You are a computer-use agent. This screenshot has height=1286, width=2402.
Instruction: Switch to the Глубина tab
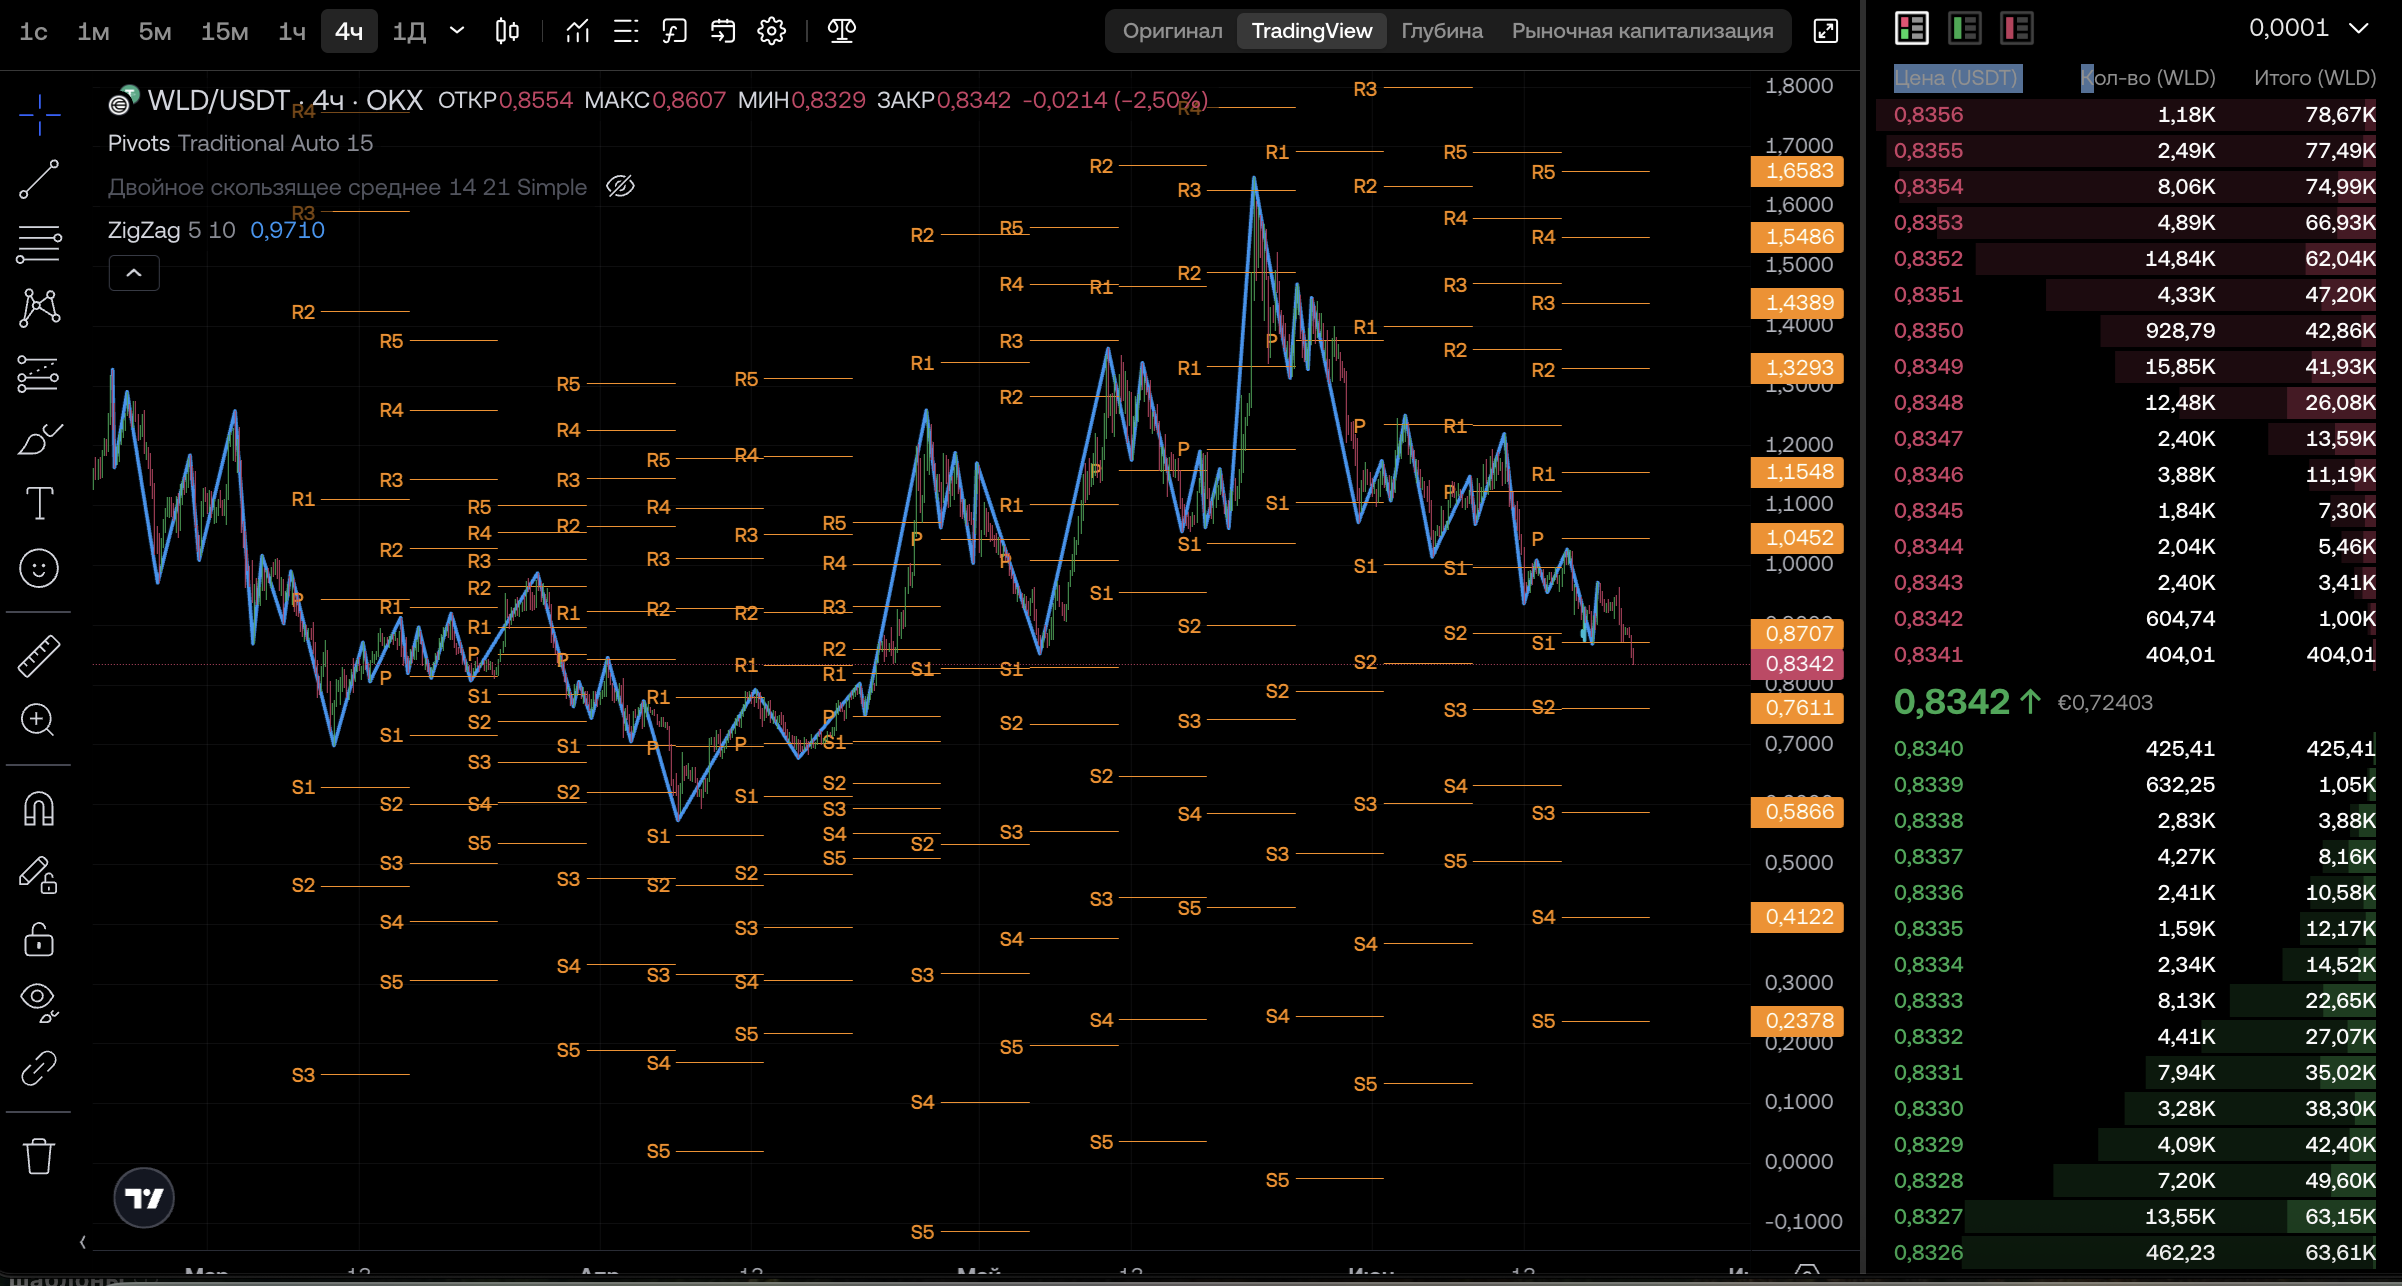(x=1441, y=31)
